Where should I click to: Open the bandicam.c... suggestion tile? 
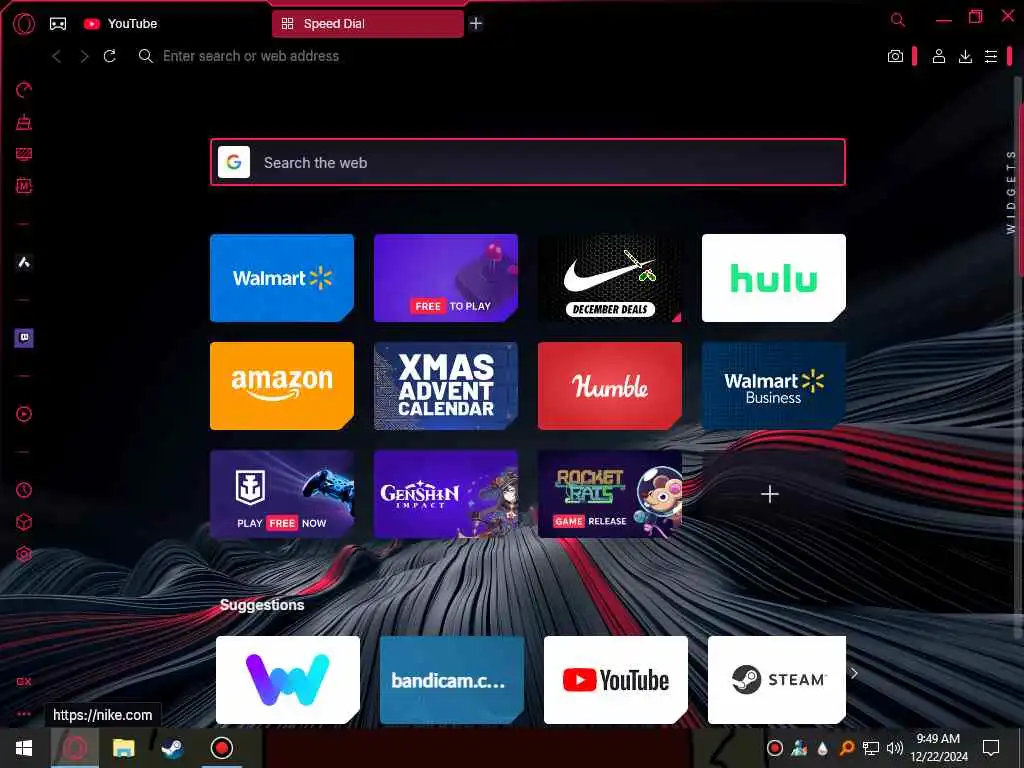452,680
